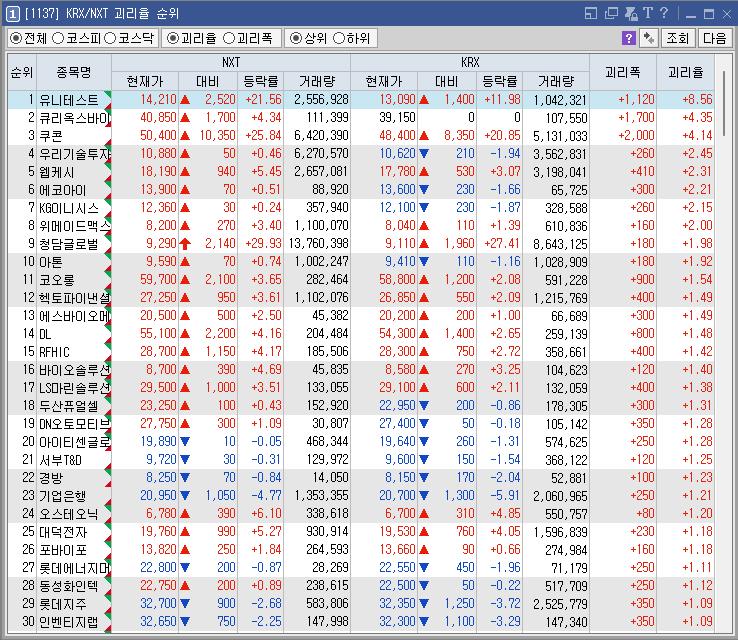This screenshot has height=640, width=738.
Task: Click the 두산퓨얼셀 stock name
Action: tap(69, 406)
